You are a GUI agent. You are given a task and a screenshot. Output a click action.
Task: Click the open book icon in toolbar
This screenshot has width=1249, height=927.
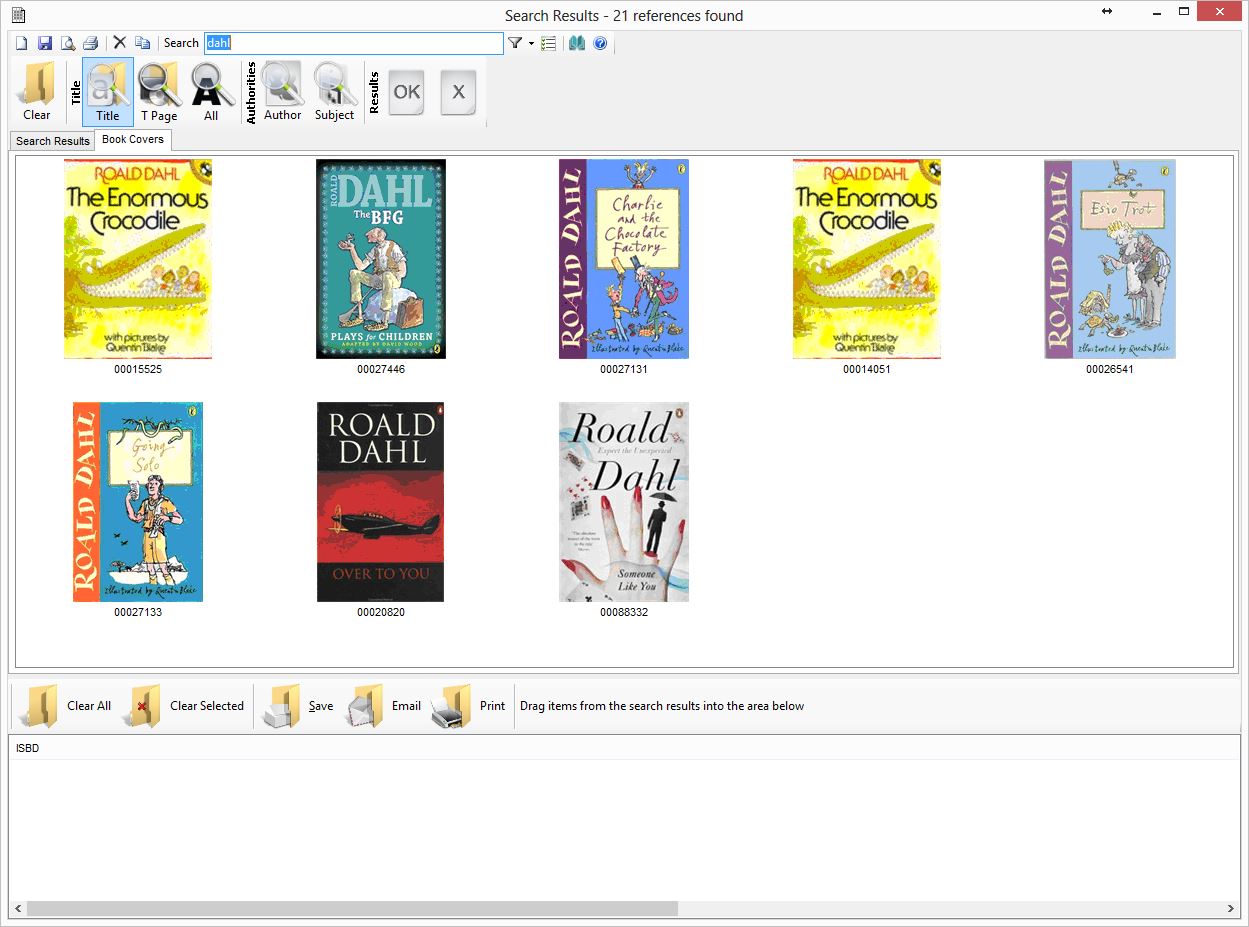click(x=577, y=43)
